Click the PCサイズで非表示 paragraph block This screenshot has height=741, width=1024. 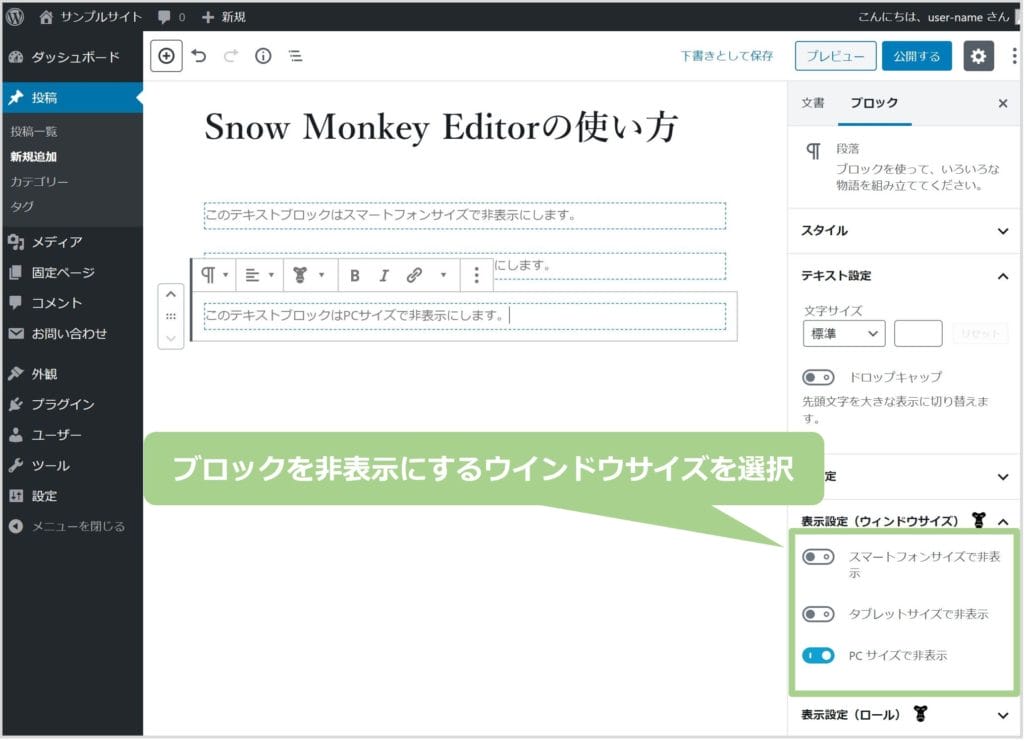click(465, 316)
